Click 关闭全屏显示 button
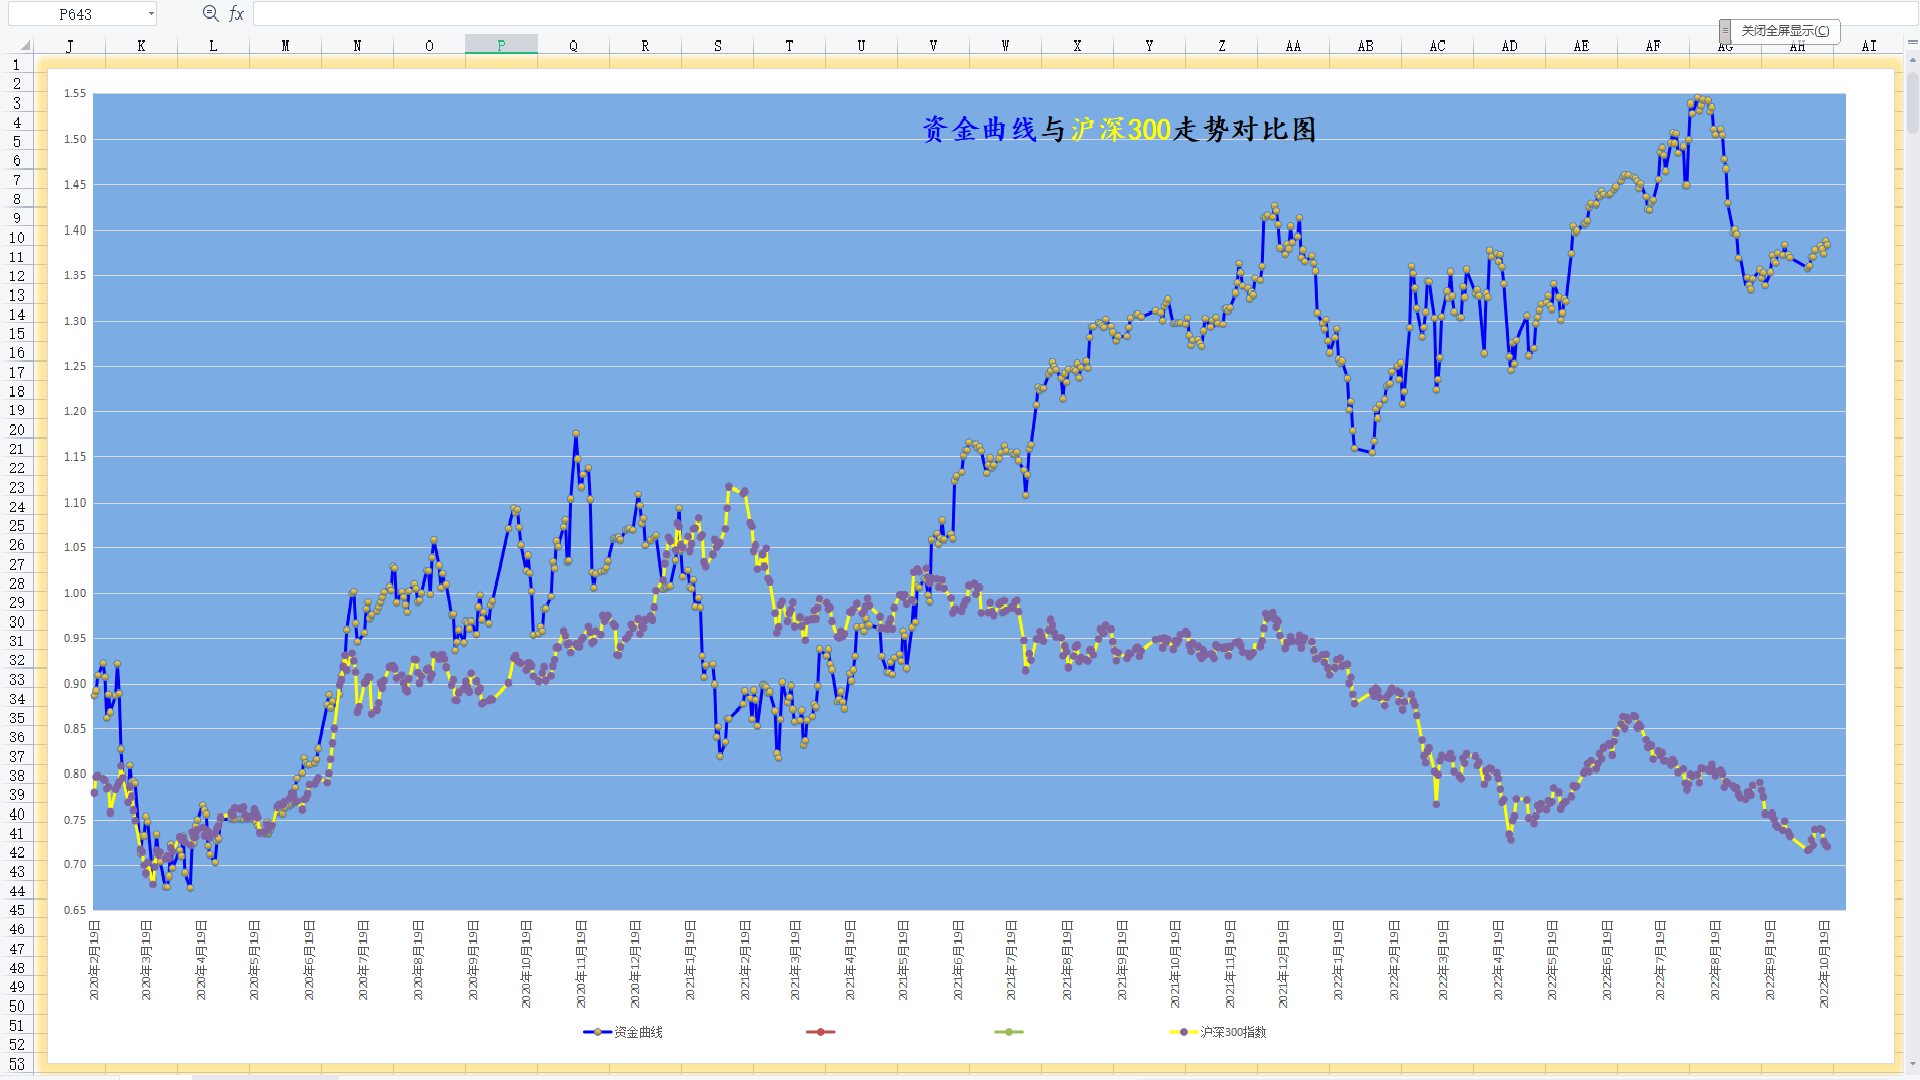The height and width of the screenshot is (1080, 1920). point(1785,31)
